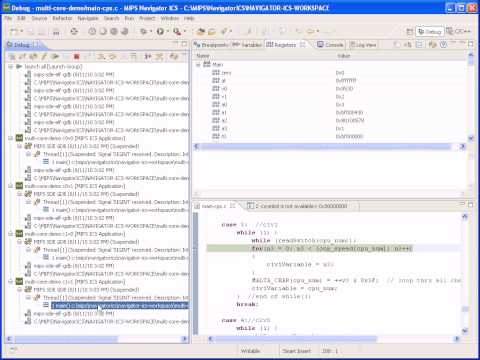Click the C/C++ perspective icon at top right
This screenshot has width=480, height=360.
tap(458, 31)
